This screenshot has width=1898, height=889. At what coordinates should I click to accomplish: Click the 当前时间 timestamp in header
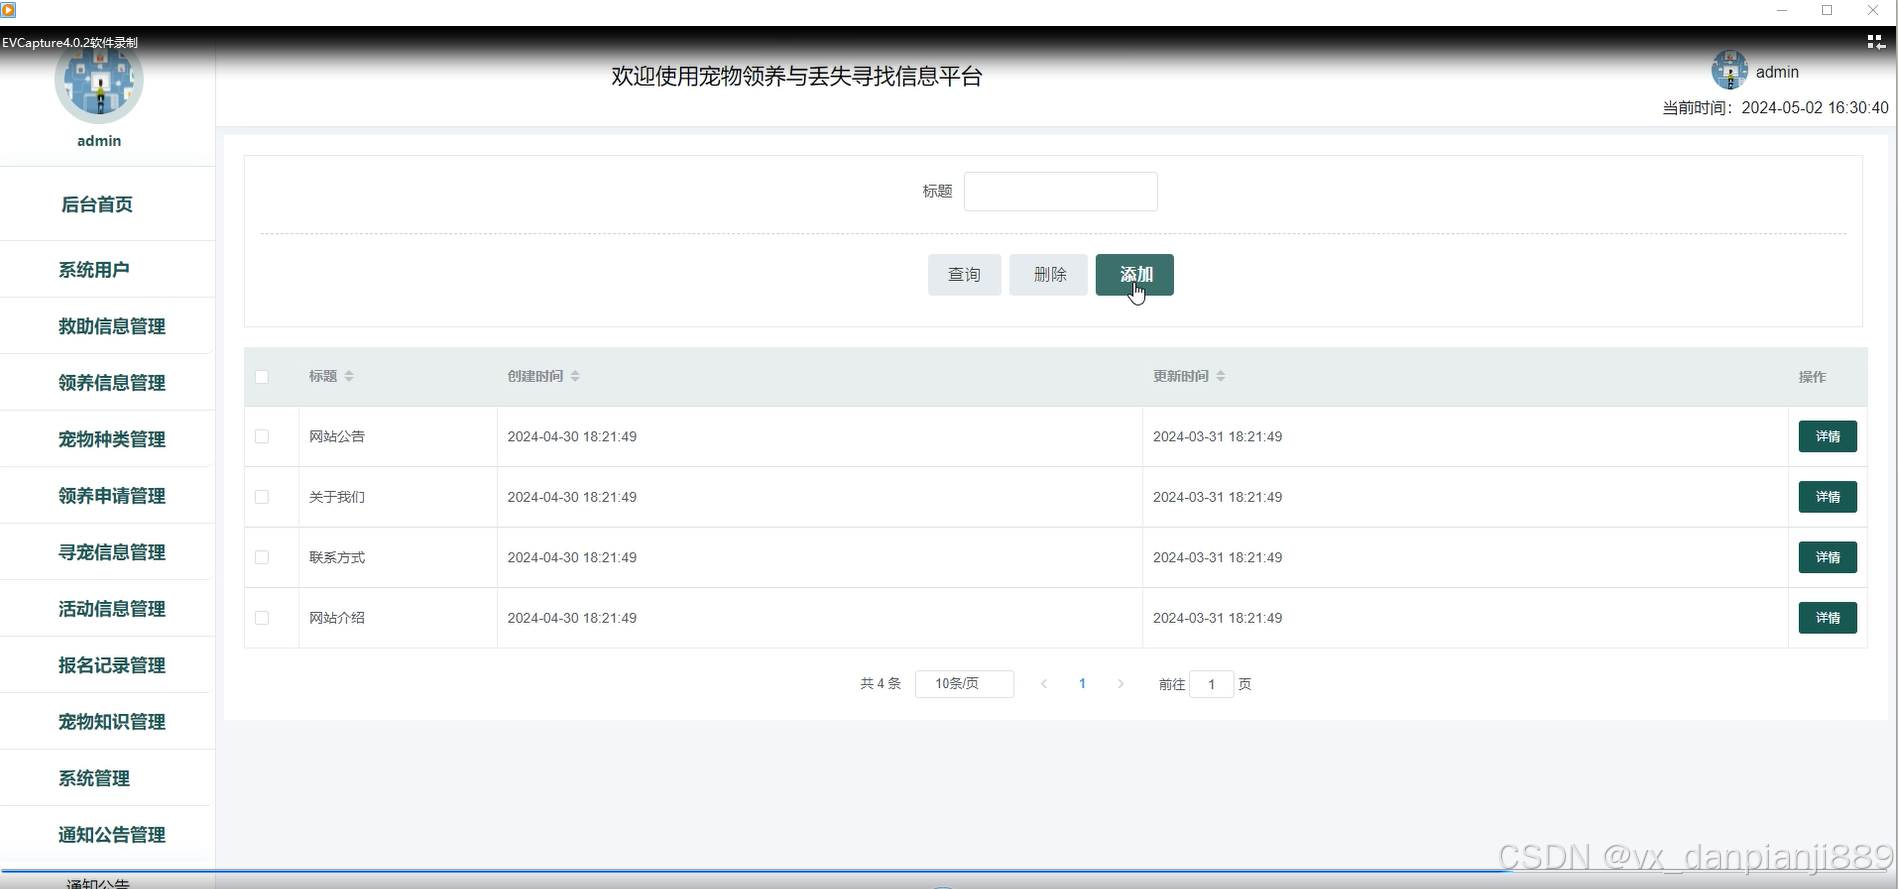(1775, 108)
